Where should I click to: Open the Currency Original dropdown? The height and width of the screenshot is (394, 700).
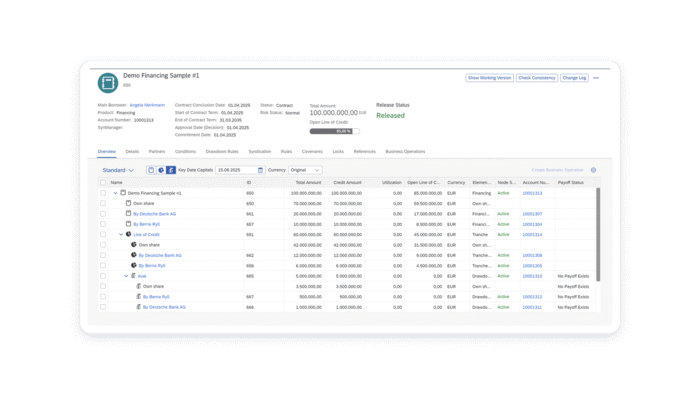pyautogui.click(x=305, y=170)
